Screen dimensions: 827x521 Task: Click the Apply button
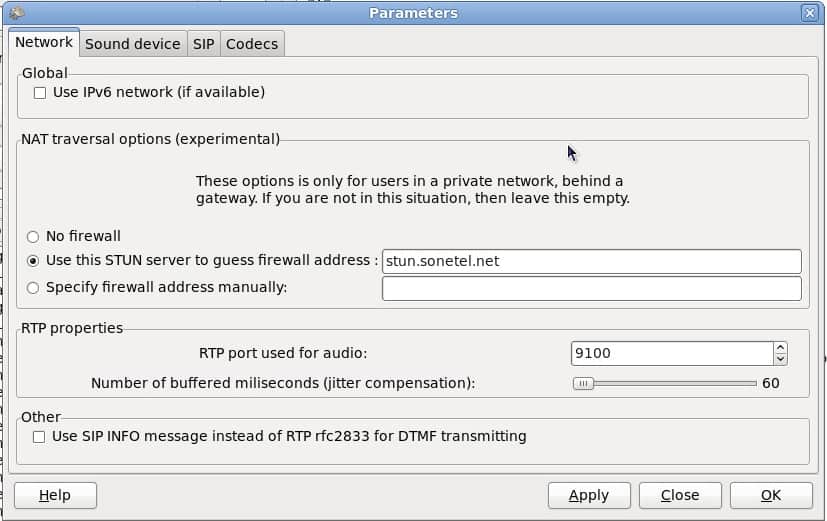coord(589,495)
